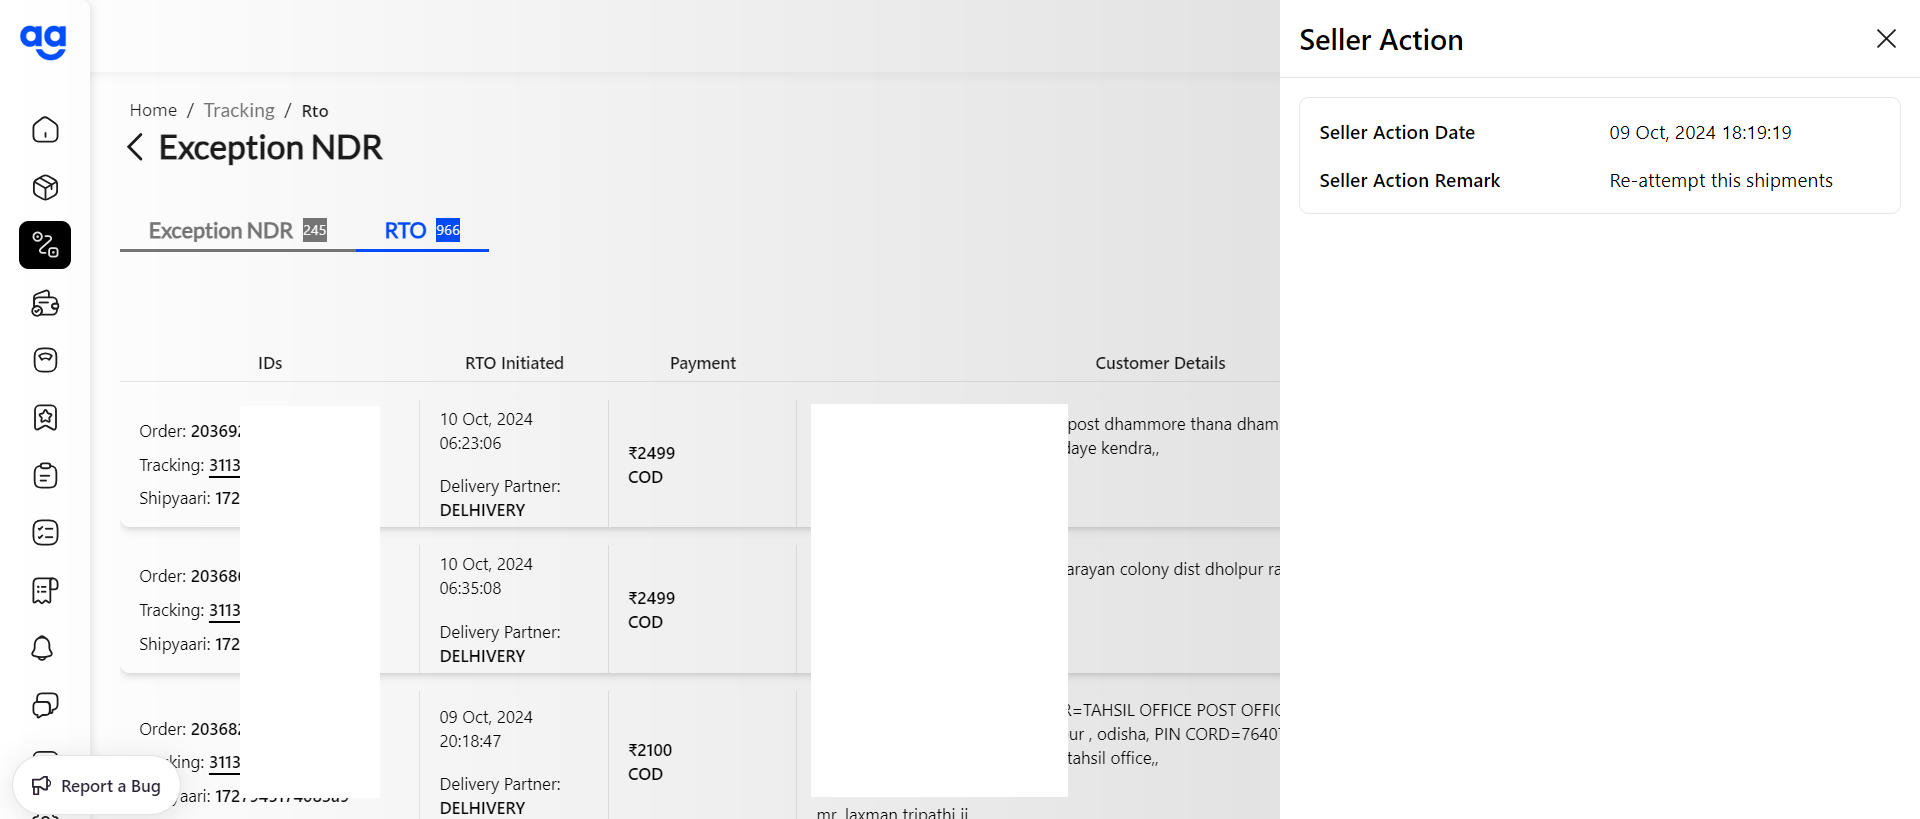The height and width of the screenshot is (819, 1920).
Task: Open the notifications bell icon
Action: pyautogui.click(x=42, y=648)
